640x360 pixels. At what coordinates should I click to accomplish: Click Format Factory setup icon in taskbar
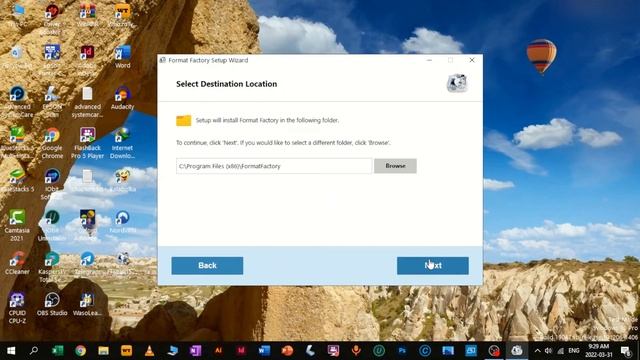tap(517, 351)
